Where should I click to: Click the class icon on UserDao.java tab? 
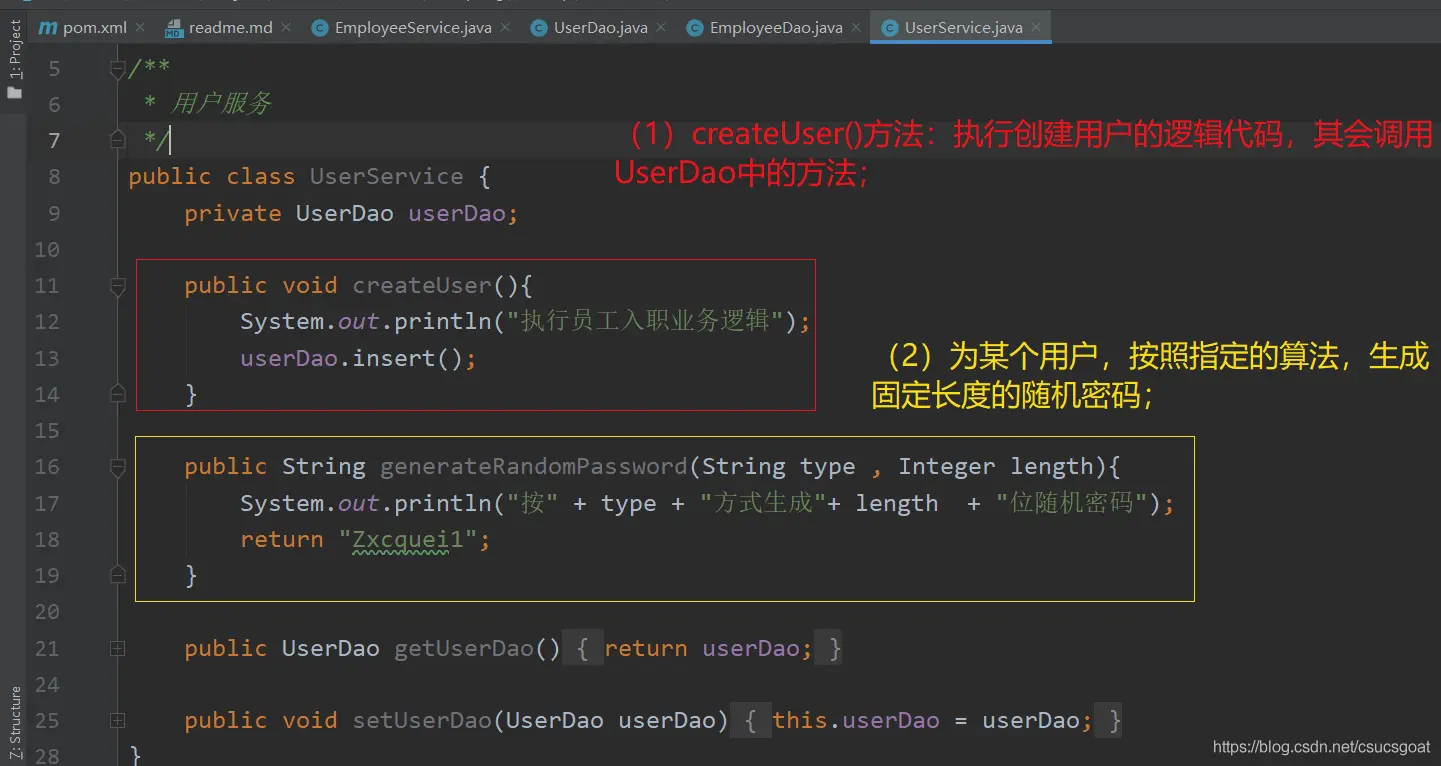point(539,28)
